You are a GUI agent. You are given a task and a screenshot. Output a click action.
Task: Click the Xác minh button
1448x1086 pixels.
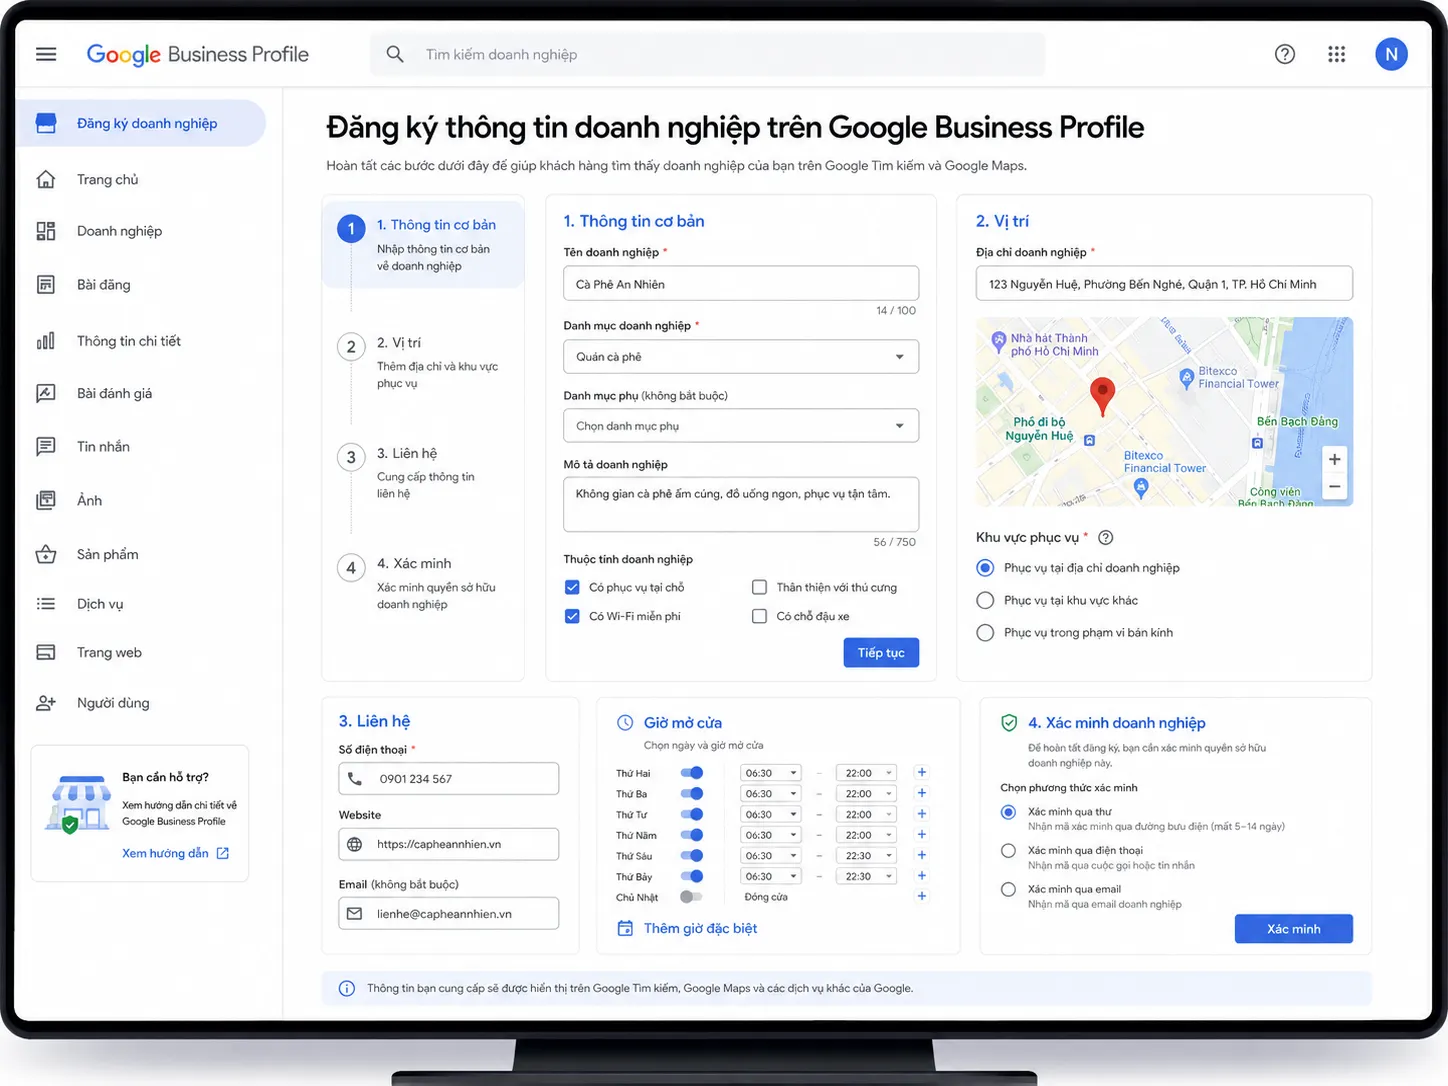pyautogui.click(x=1294, y=929)
